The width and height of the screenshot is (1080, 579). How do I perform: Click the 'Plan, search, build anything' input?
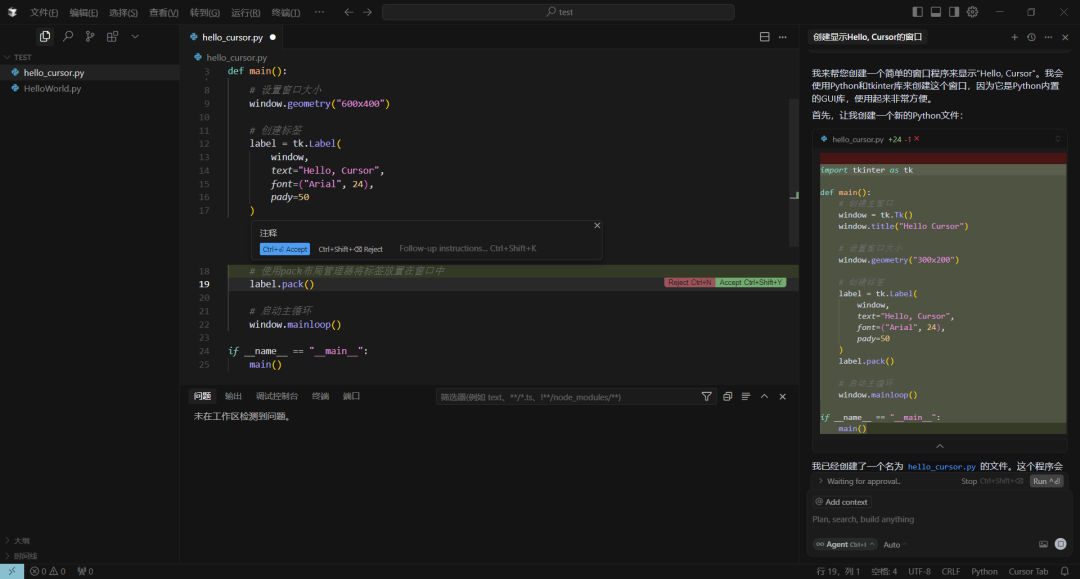tap(939, 519)
